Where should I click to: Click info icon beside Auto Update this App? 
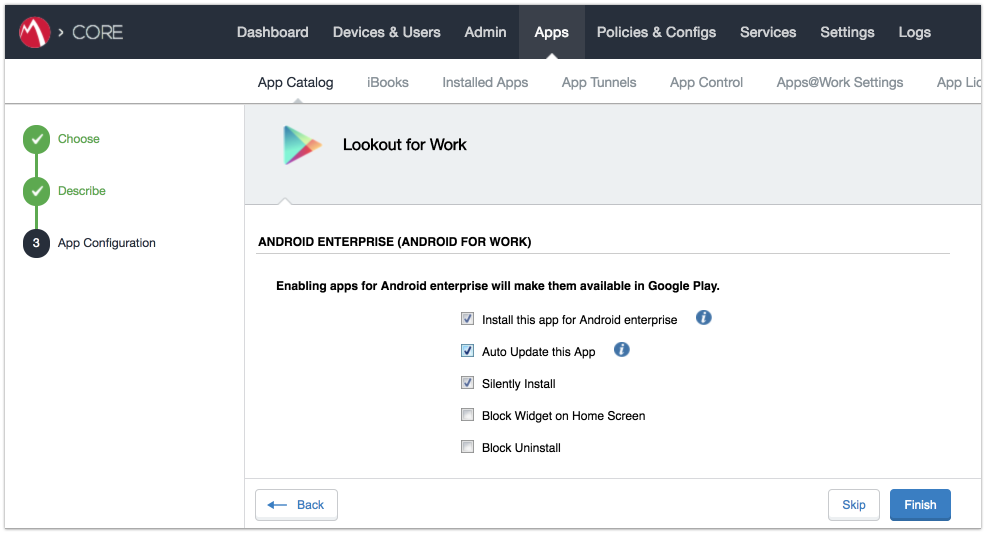coord(621,350)
